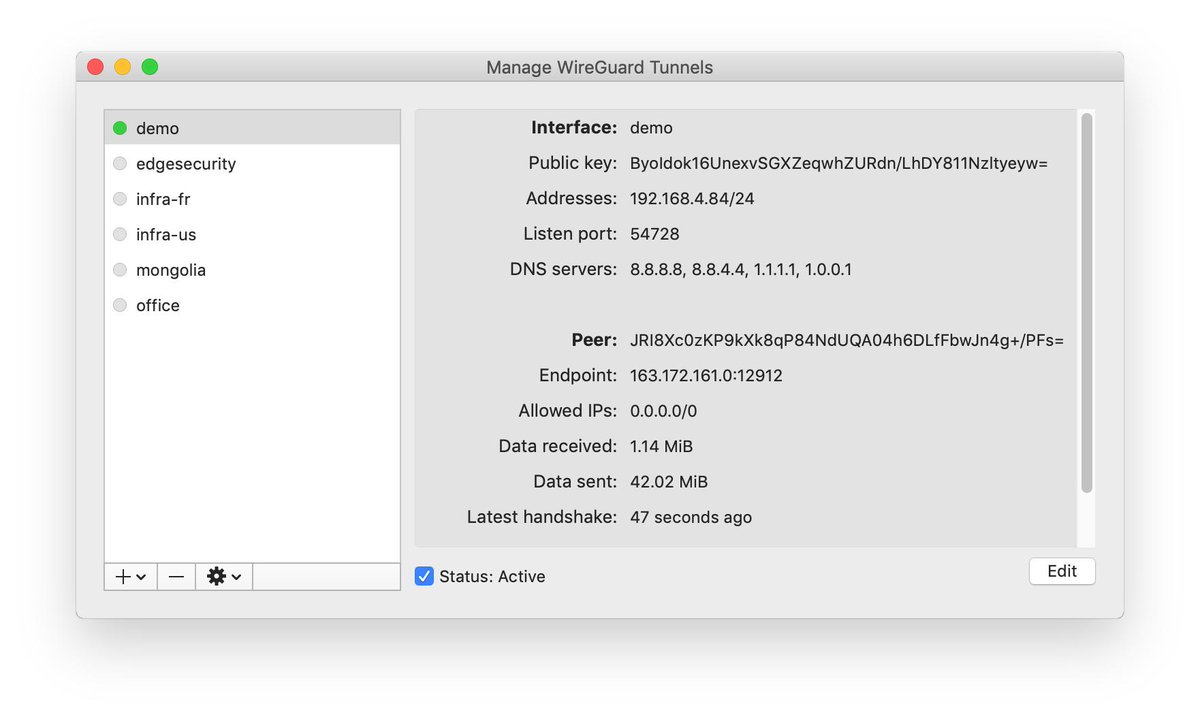Viewport: 1200px width, 719px height.
Task: Click the endpoint 163.172.161.0:12912
Action: tap(706, 376)
